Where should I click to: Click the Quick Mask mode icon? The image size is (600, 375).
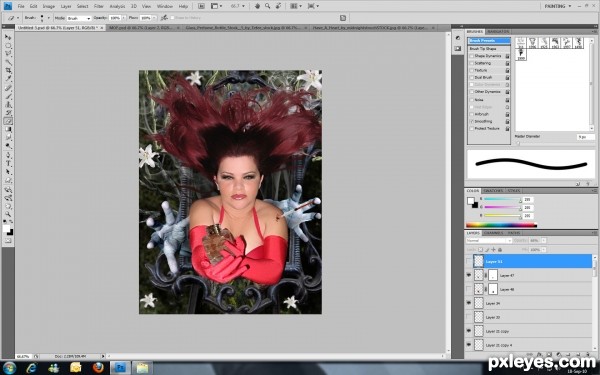pyautogui.click(x=8, y=241)
